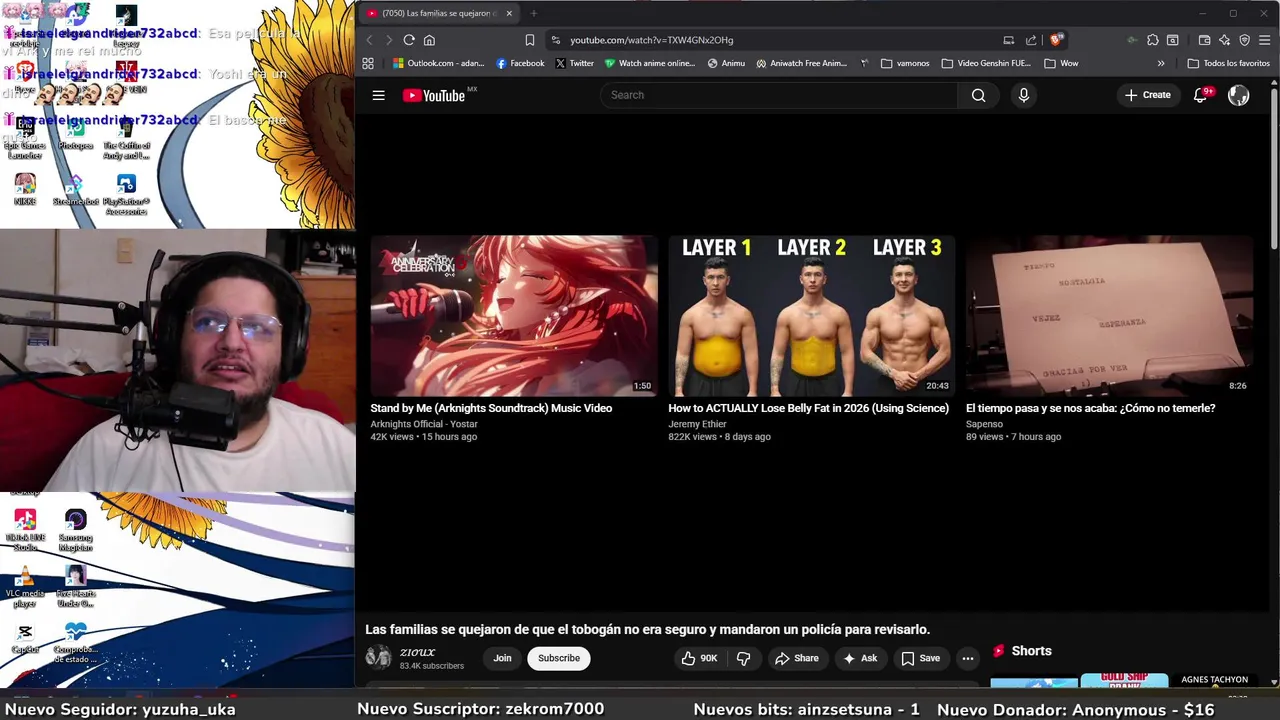Open CapCut desktop shortcut
This screenshot has width=1280, height=720.
[25, 638]
